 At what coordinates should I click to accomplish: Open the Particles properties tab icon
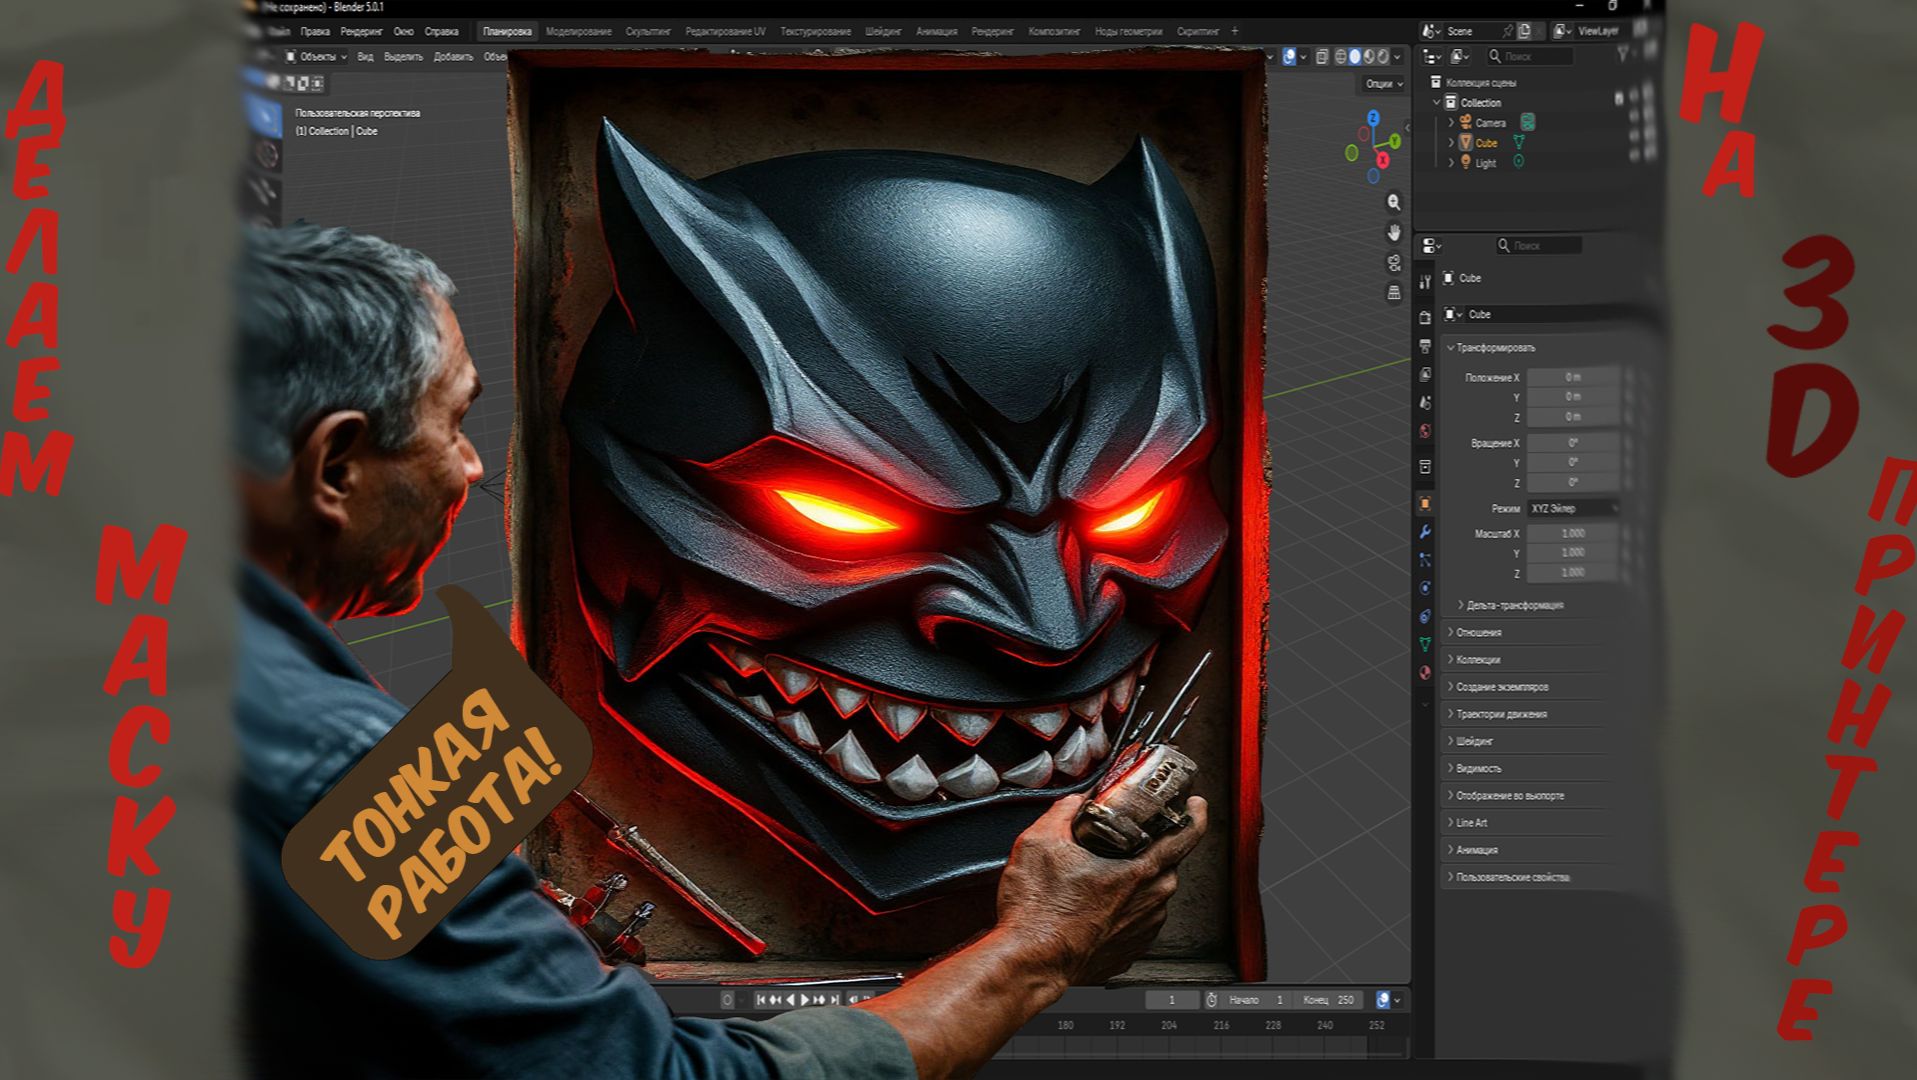1425,560
